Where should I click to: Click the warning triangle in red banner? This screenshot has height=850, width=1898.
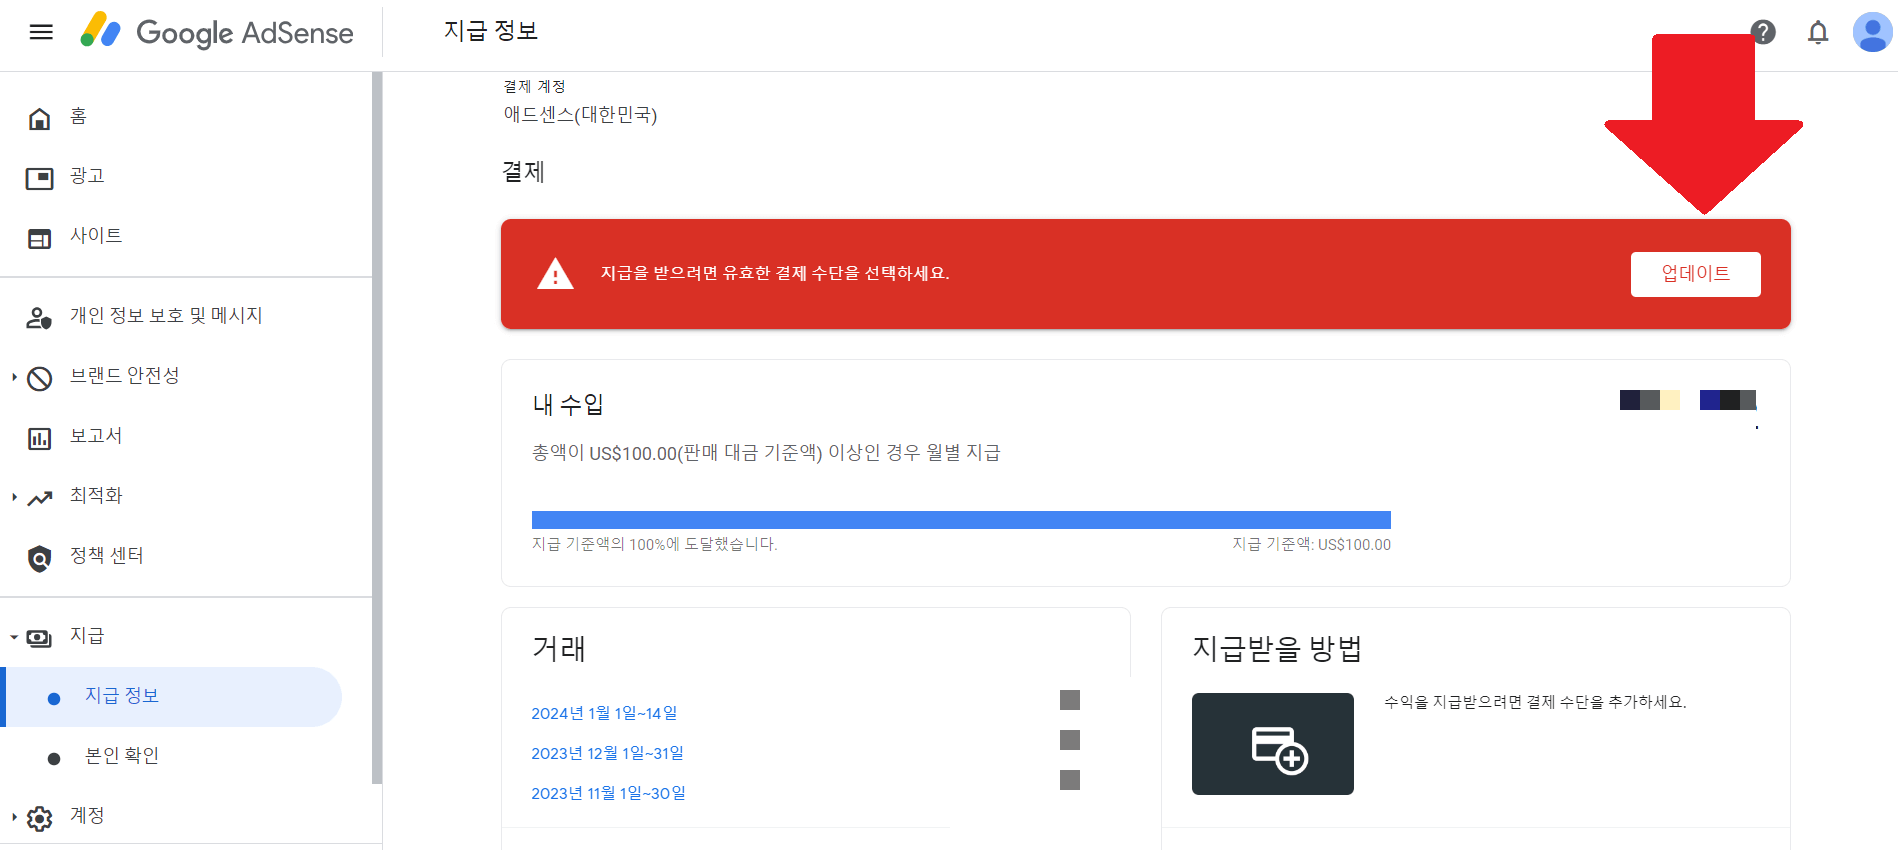[x=555, y=274]
